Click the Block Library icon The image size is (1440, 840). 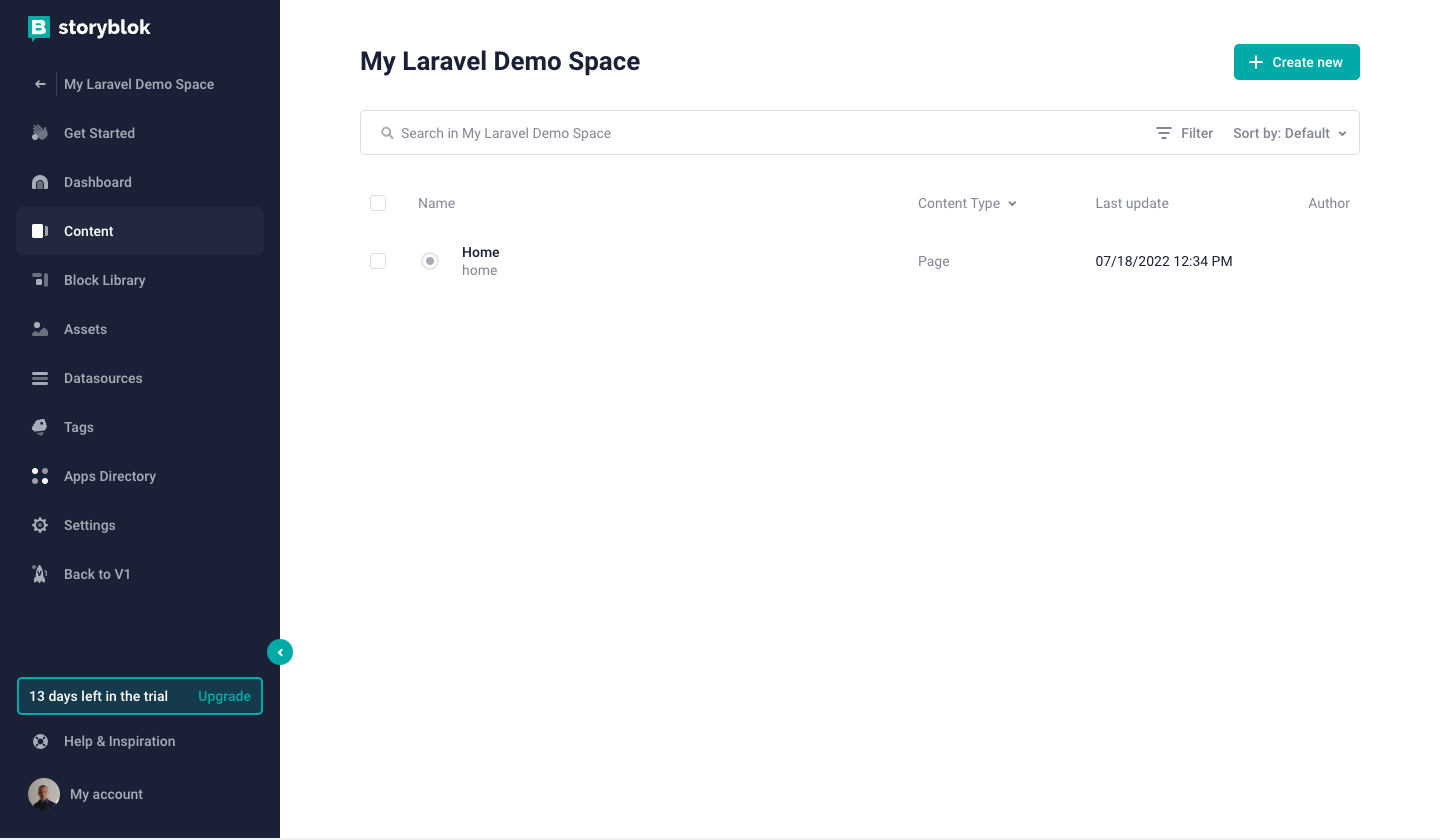[x=40, y=280]
